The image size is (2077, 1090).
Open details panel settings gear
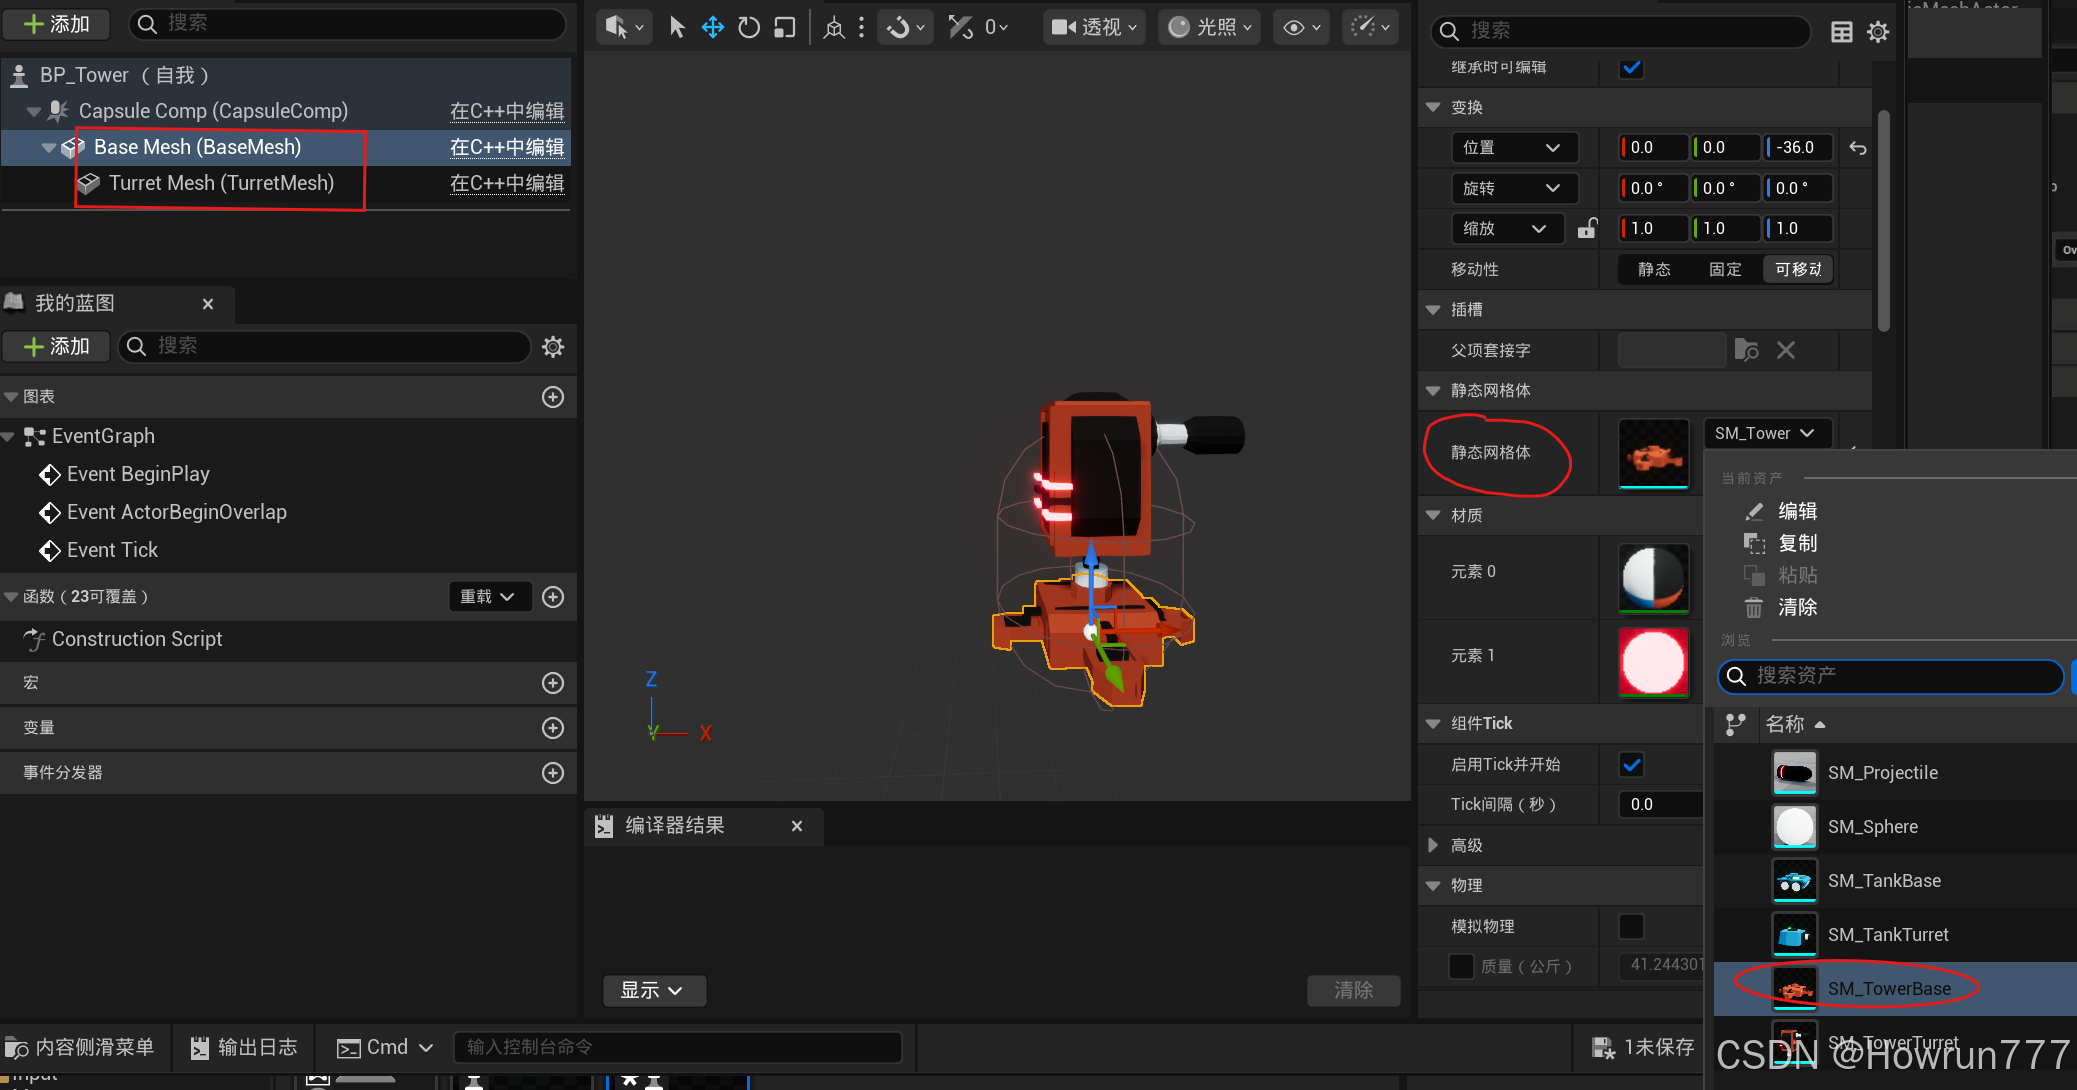(1878, 32)
